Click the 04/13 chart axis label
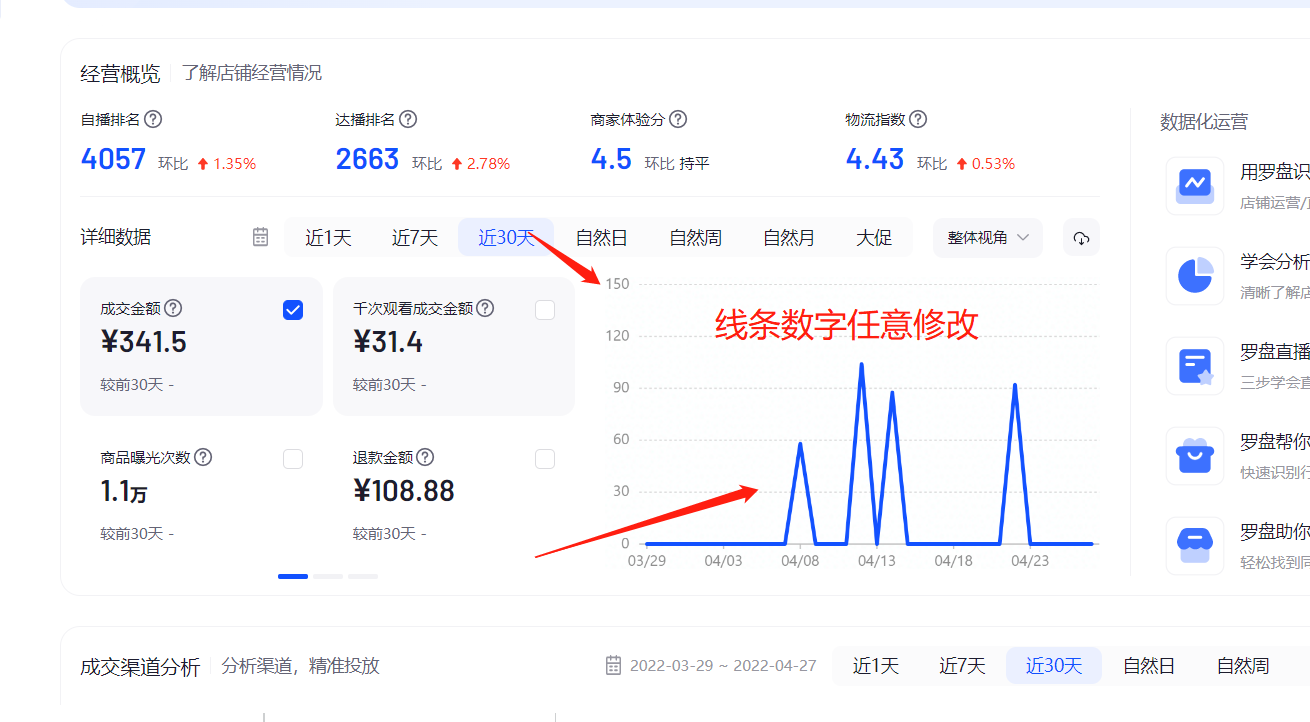The height and width of the screenshot is (722, 1310). point(876,561)
